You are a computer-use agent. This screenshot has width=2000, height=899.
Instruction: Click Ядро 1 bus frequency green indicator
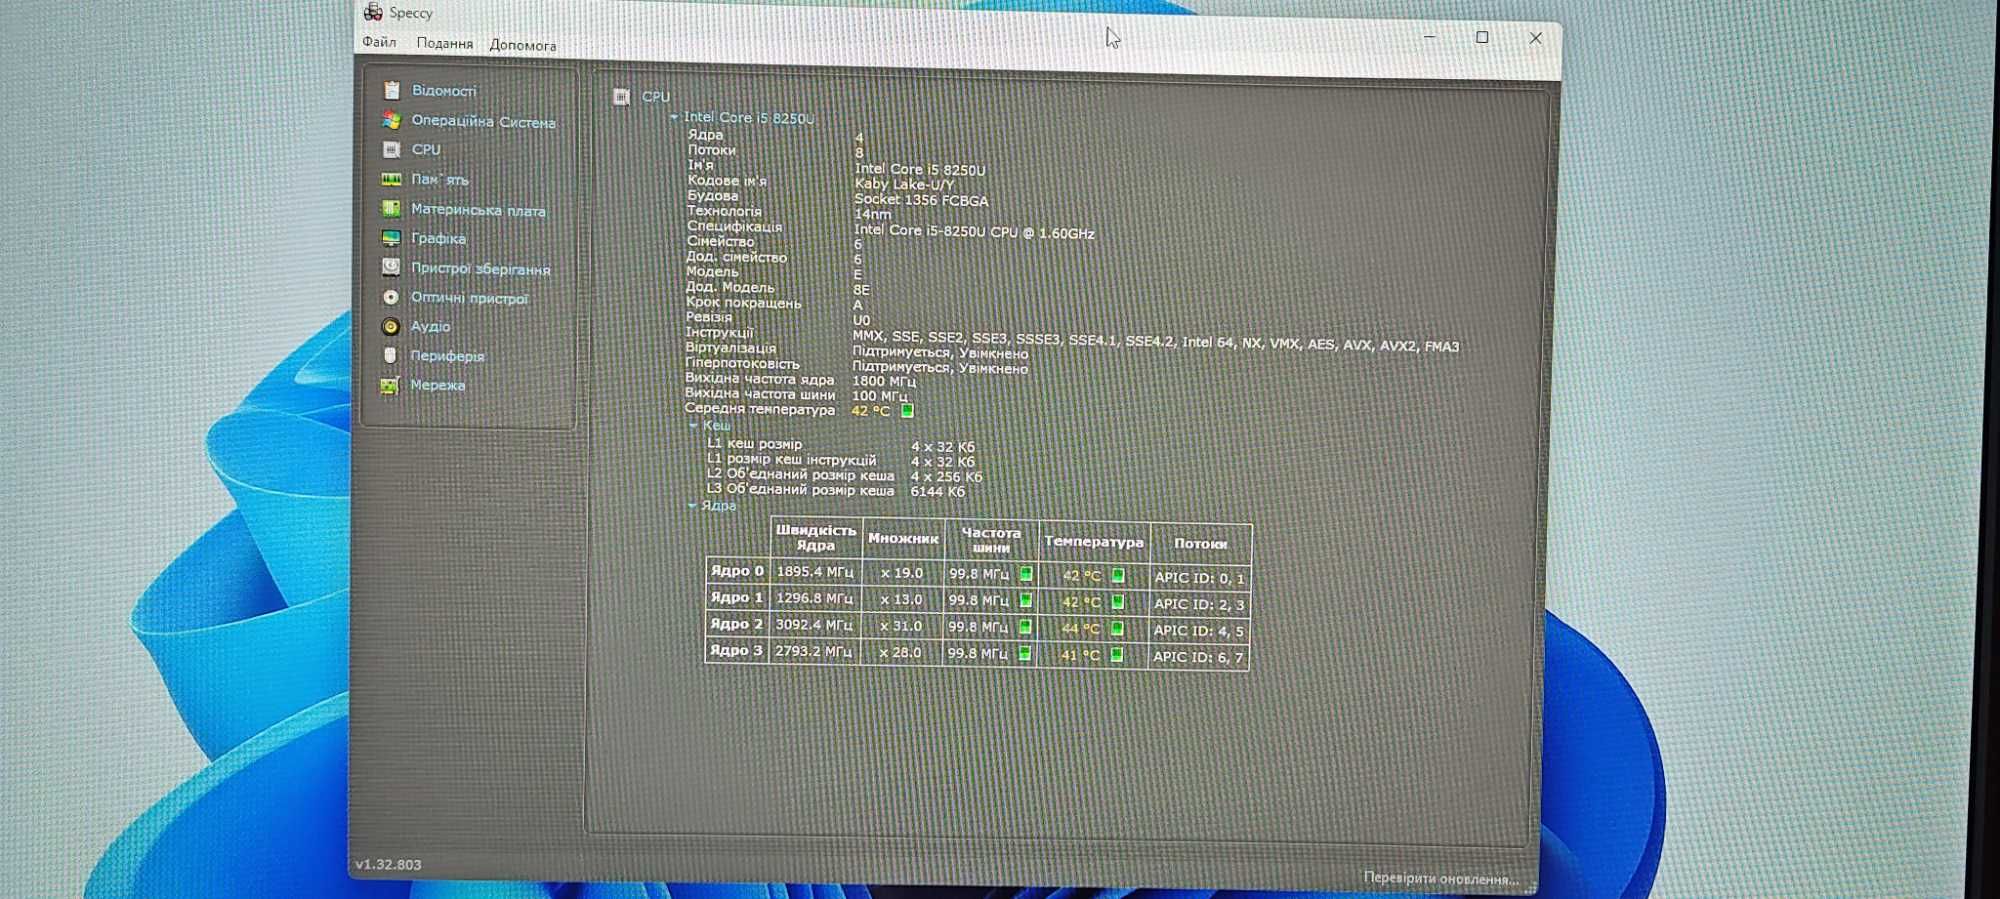1026,600
